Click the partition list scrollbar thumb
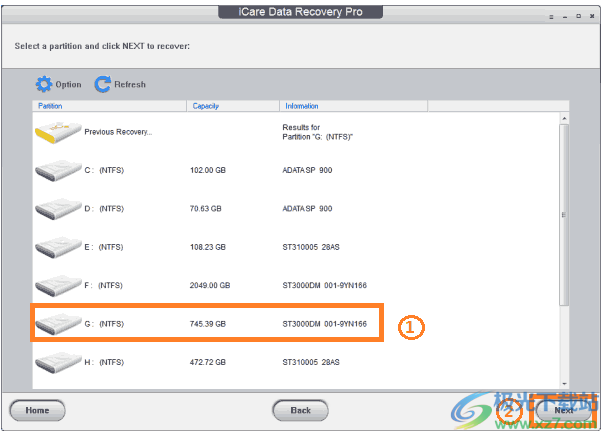The width and height of the screenshot is (610, 440). [x=564, y=215]
